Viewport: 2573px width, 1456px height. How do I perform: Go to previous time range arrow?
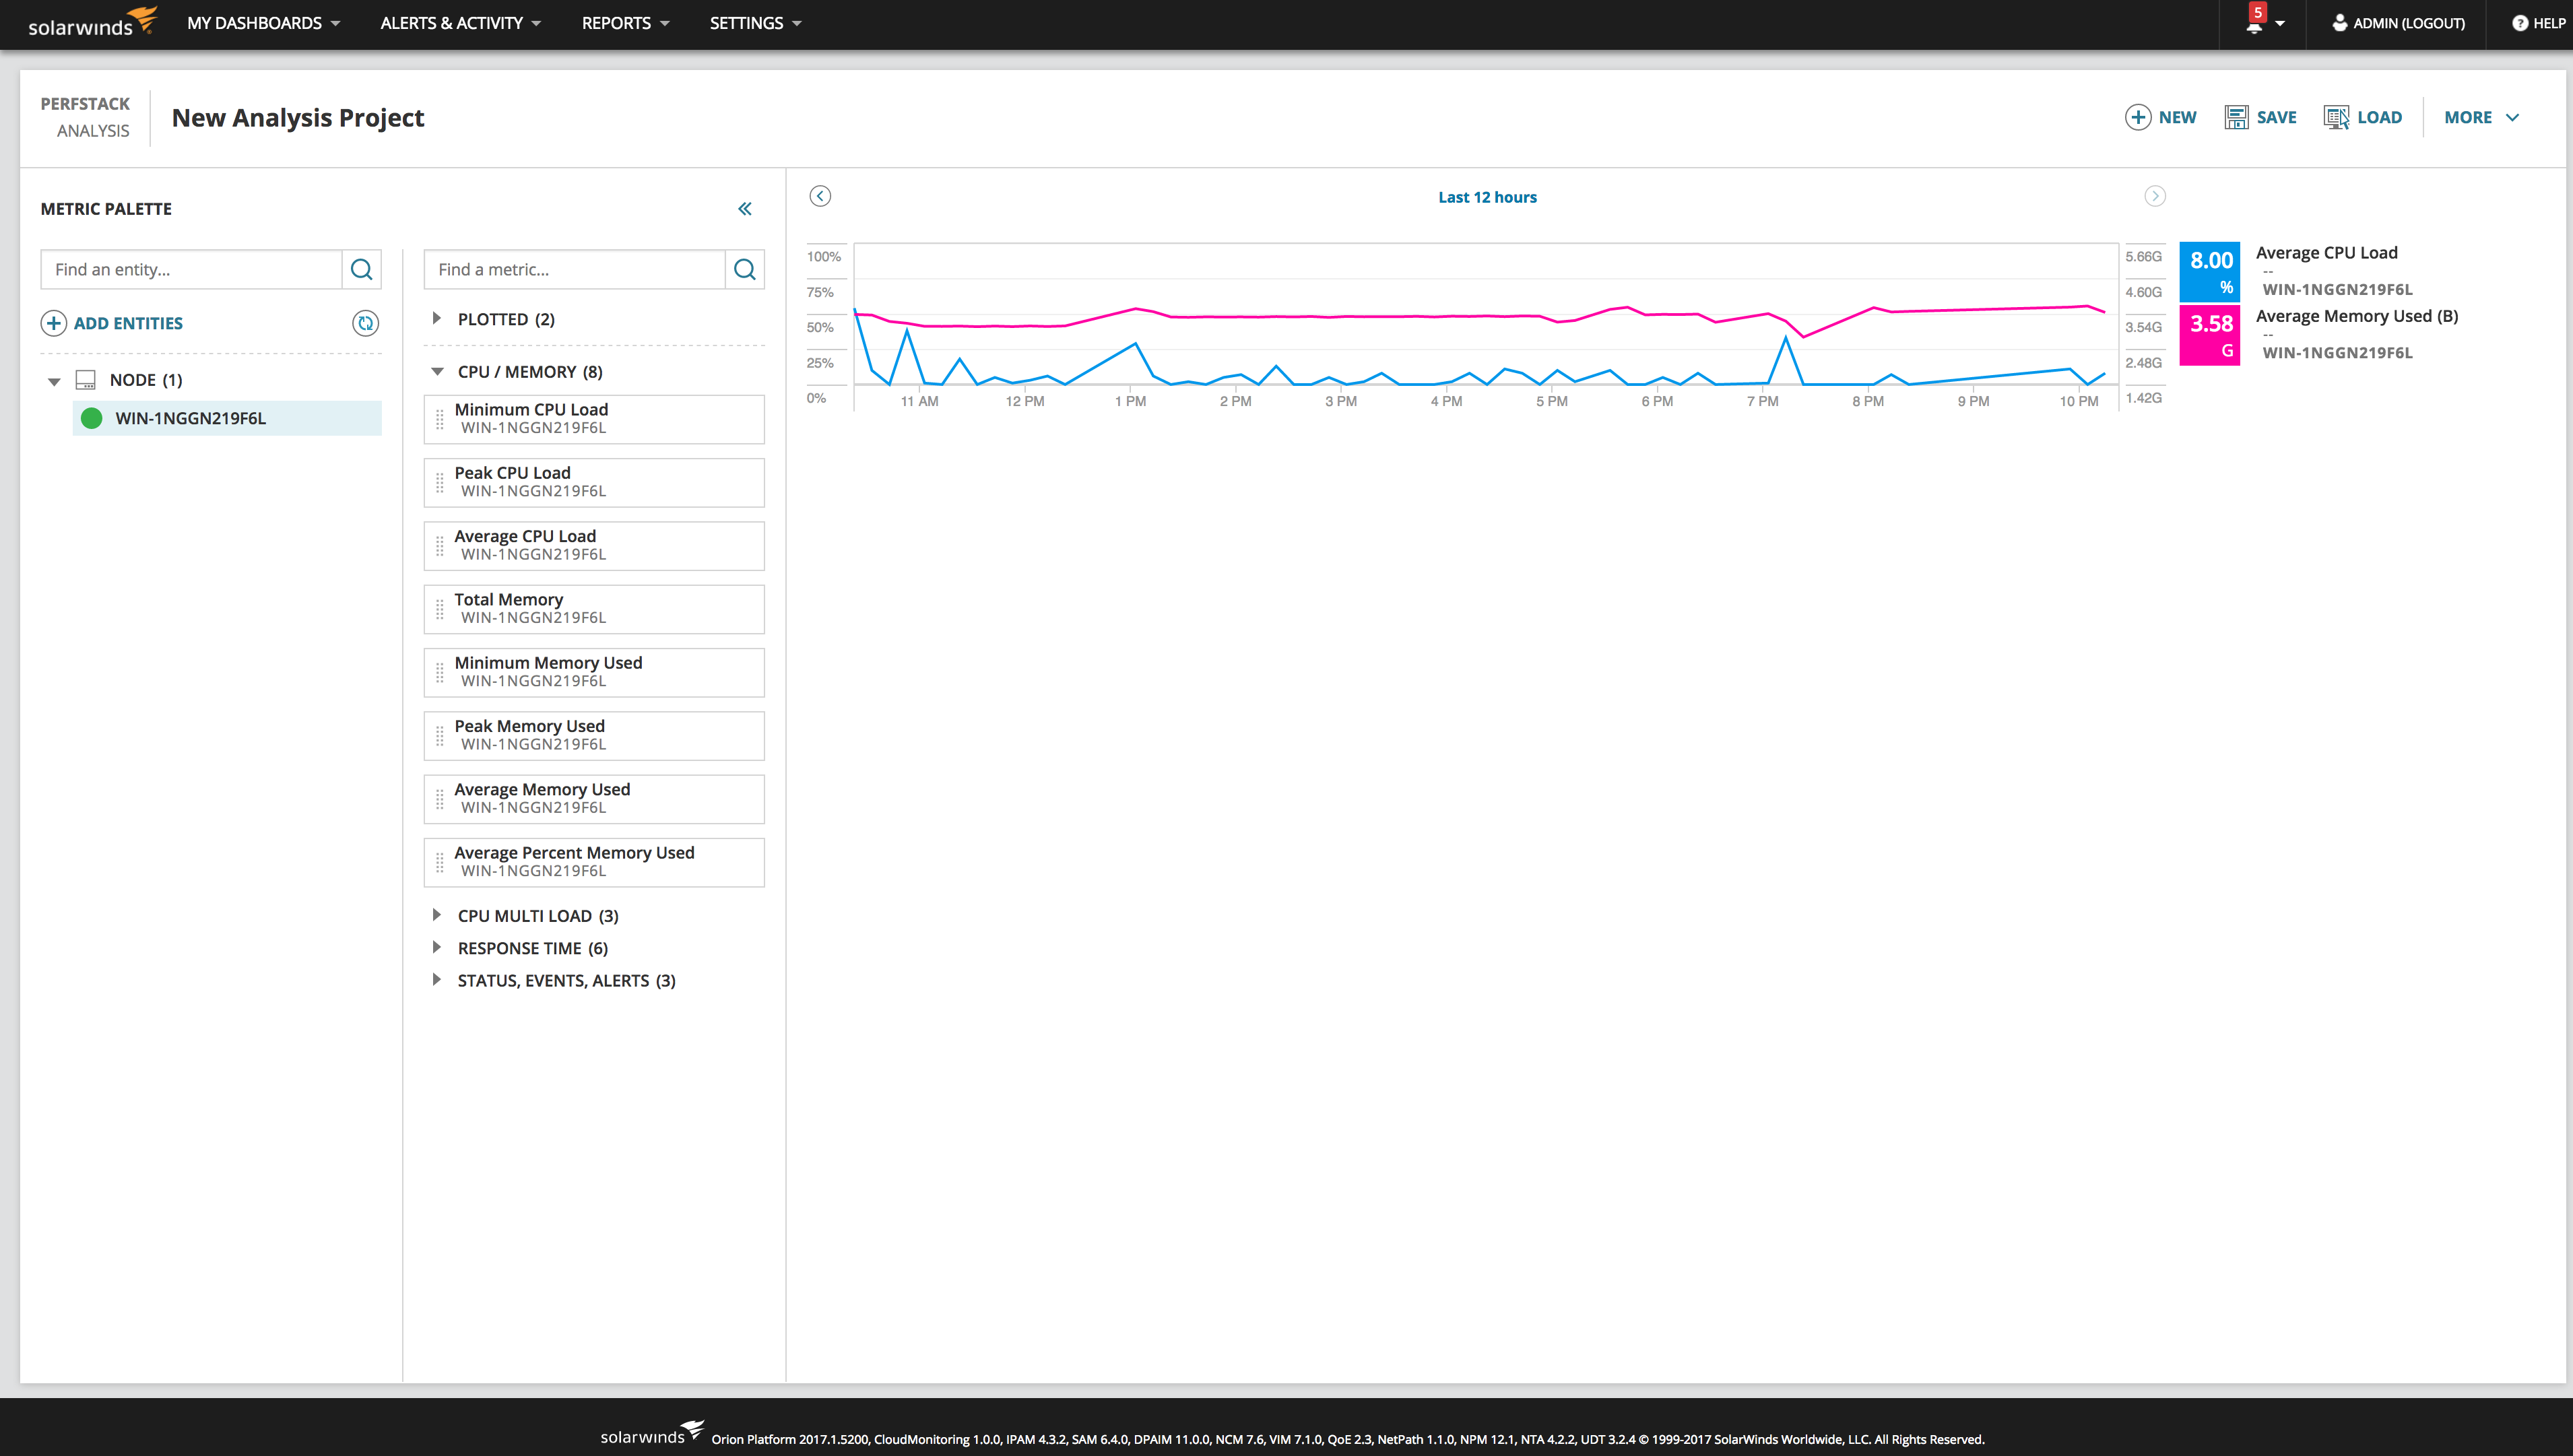point(820,196)
